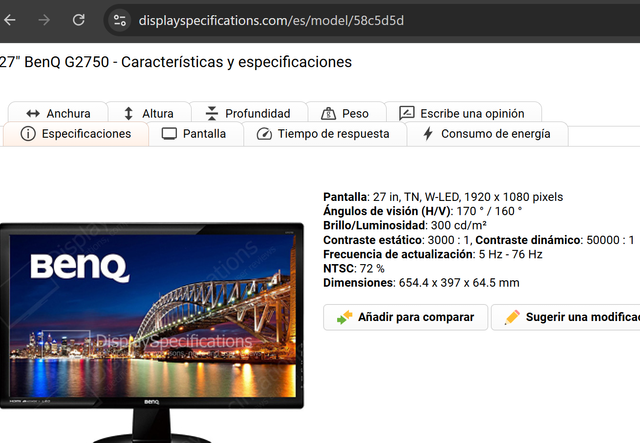
Task: Click the Brillo/Luminosidad 300 cd/m² line
Action: 404,225
